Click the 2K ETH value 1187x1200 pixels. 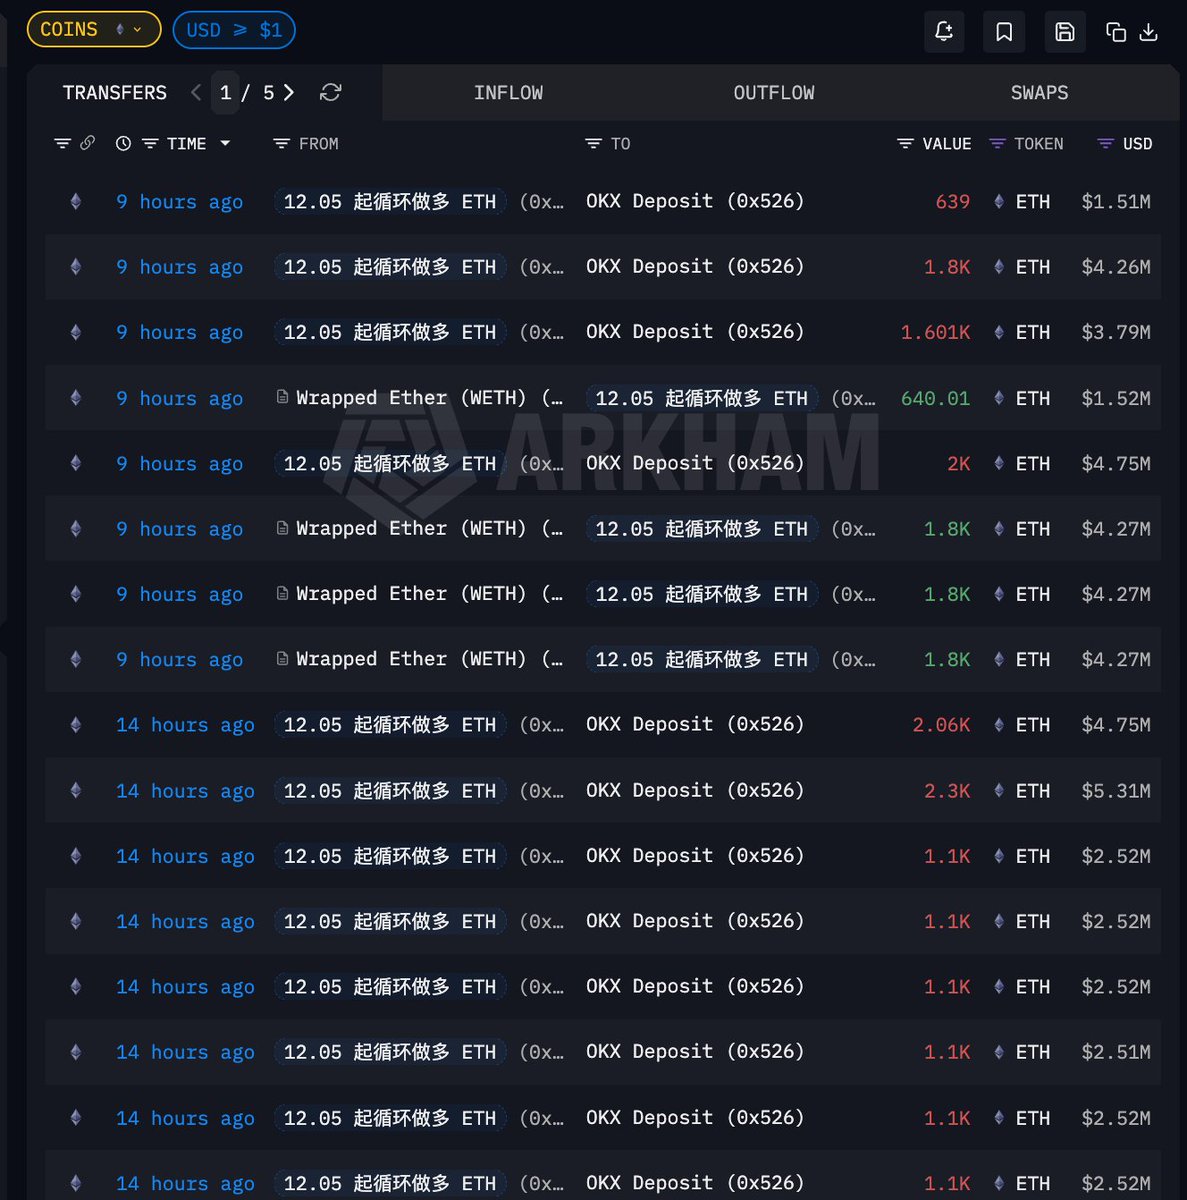pos(958,464)
